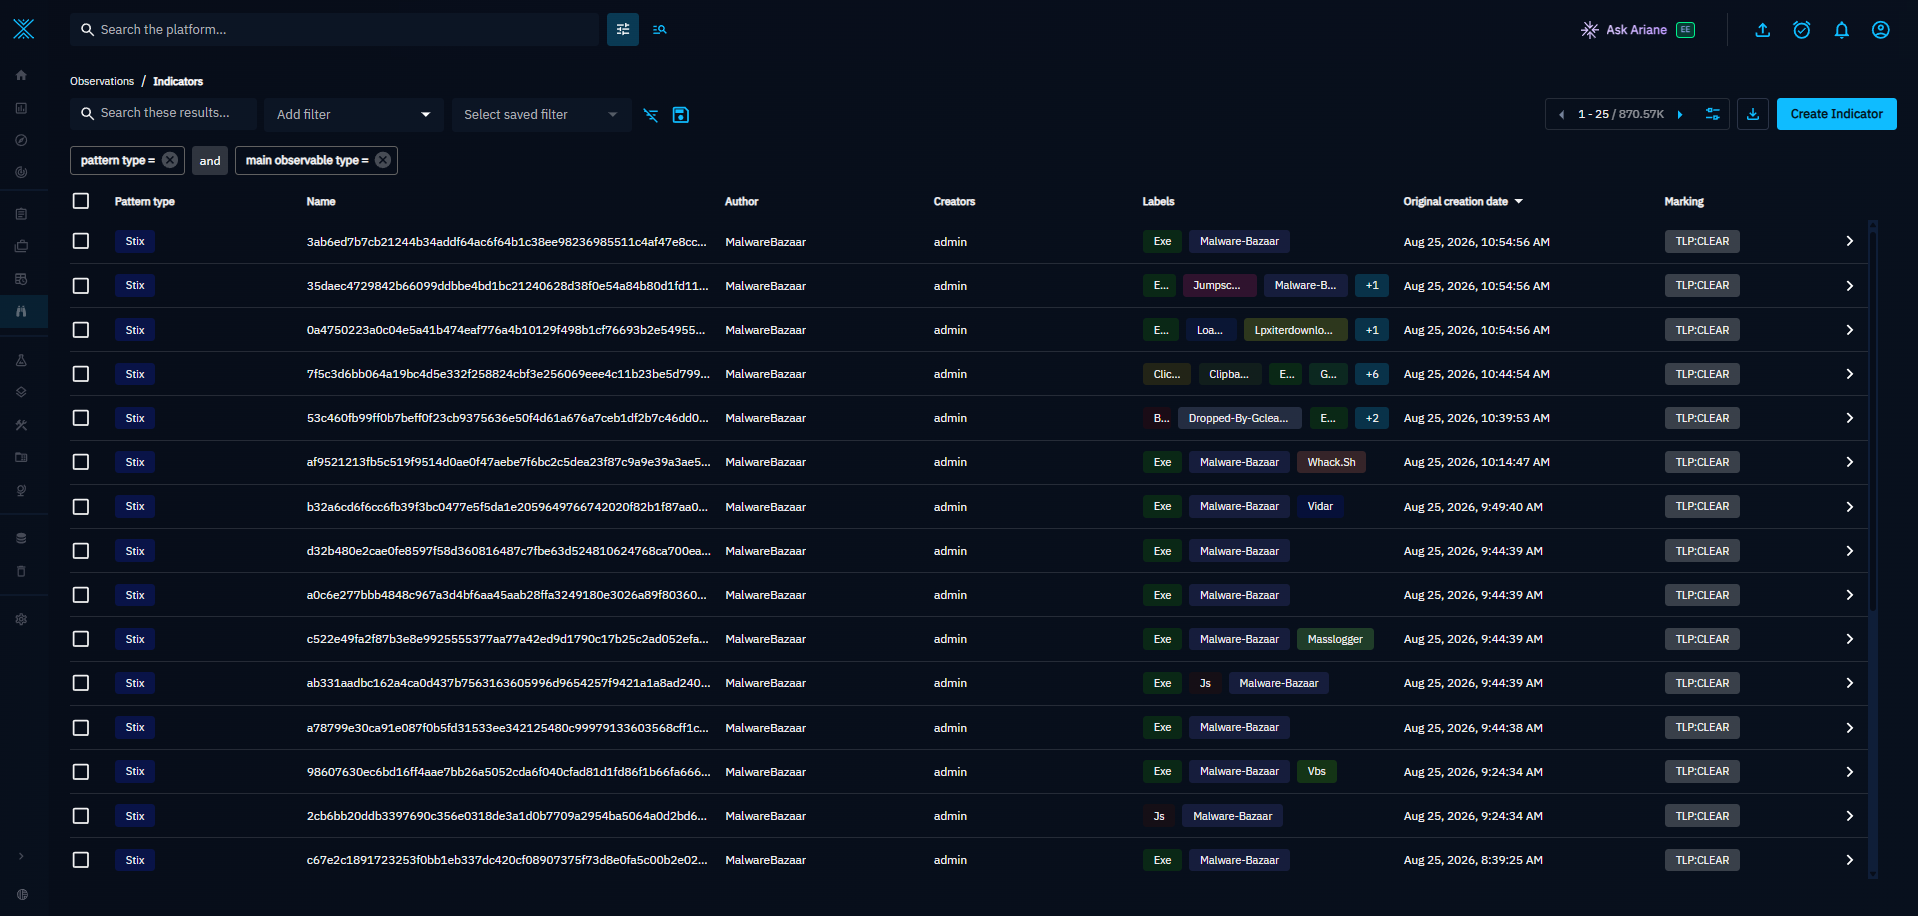1918x916 pixels.
Task: Open notifications bell
Action: pyautogui.click(x=1842, y=30)
